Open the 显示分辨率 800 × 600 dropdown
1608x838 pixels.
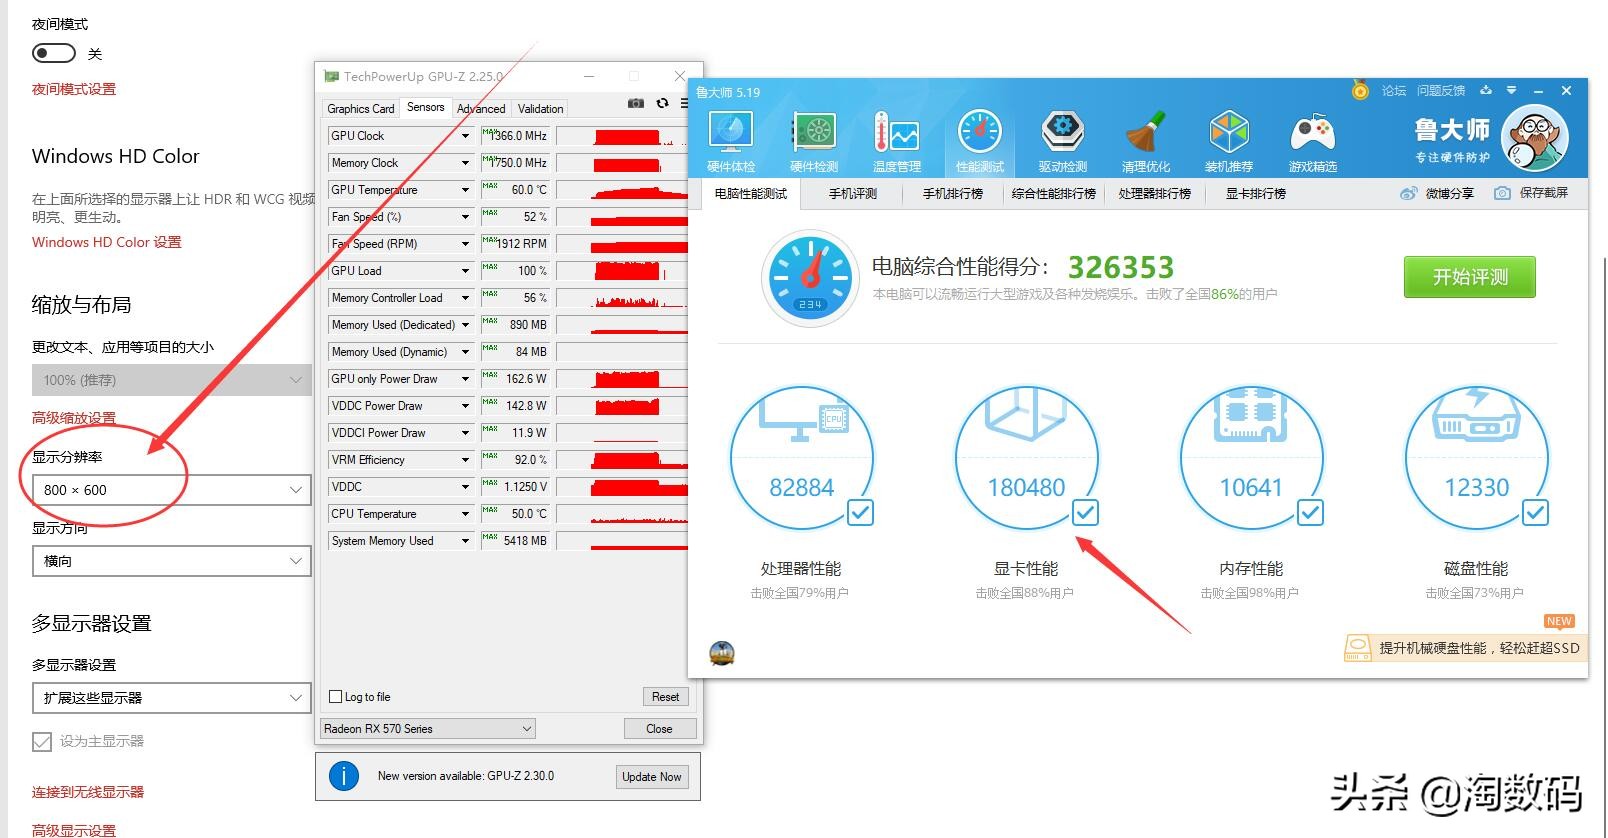pyautogui.click(x=172, y=490)
